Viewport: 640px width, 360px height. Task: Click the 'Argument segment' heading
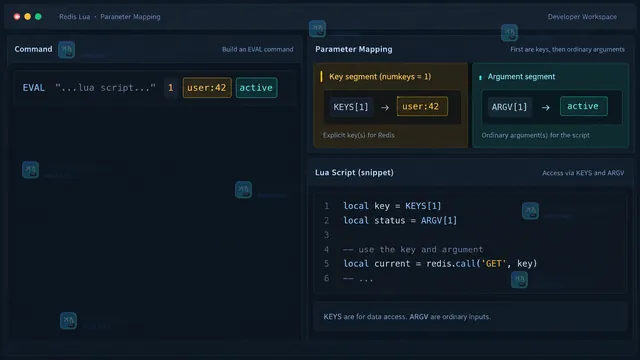(x=521, y=77)
